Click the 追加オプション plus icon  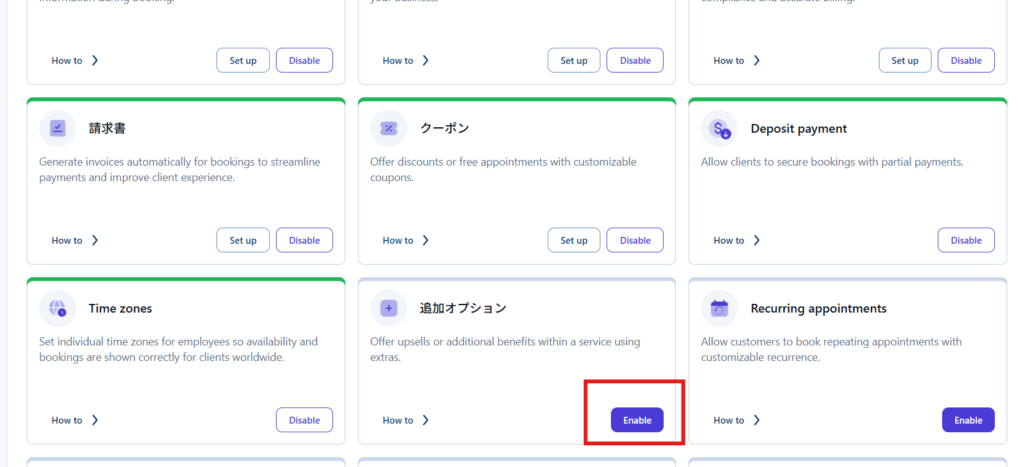click(x=388, y=309)
